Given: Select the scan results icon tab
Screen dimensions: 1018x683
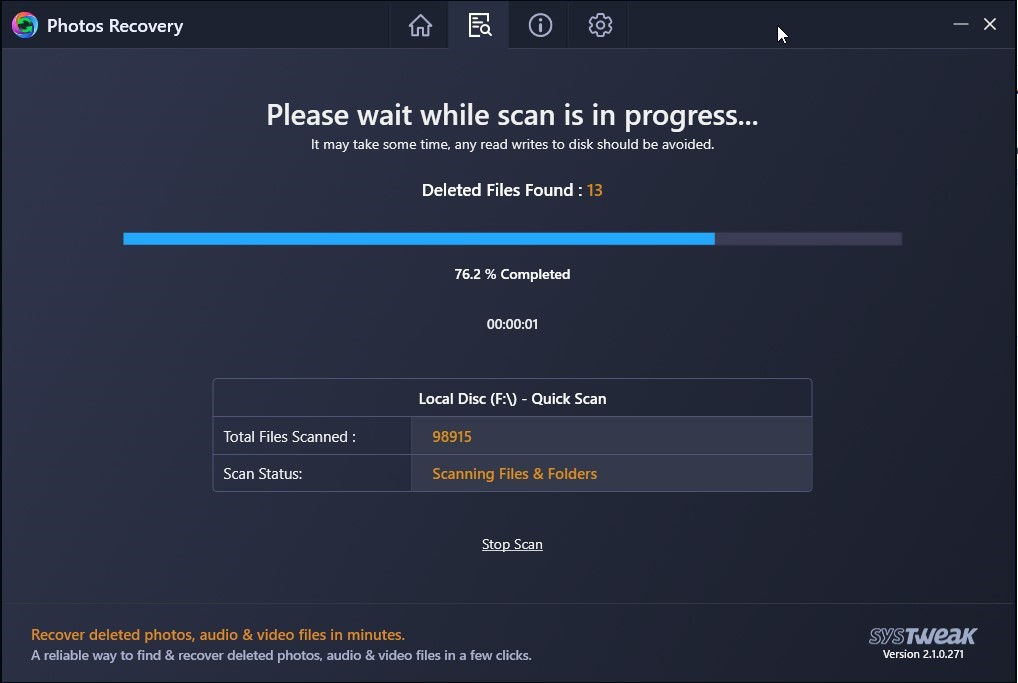Looking at the screenshot, I should pos(479,25).
